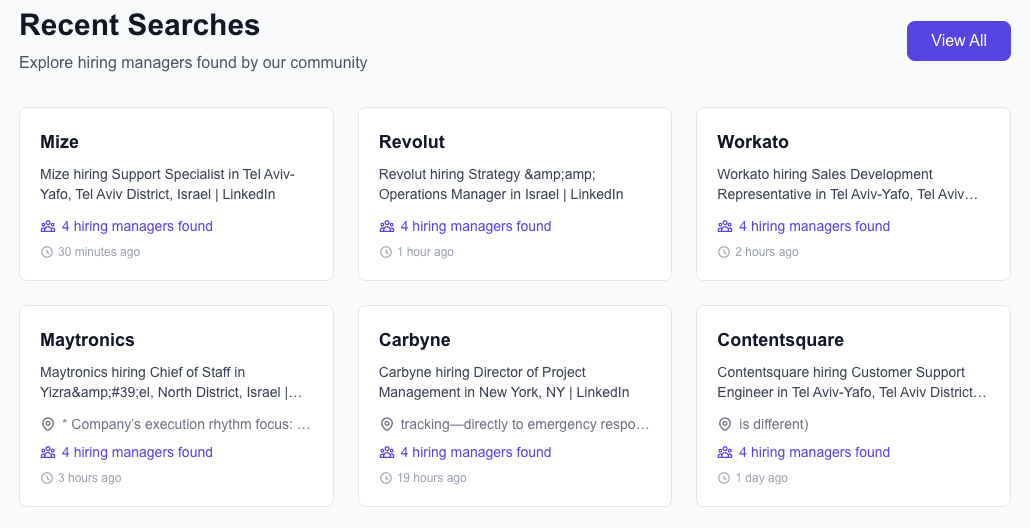Viewport: 1030px width, 528px height.
Task: Open Revolut's 4 hiring managers found link
Action: (x=475, y=226)
